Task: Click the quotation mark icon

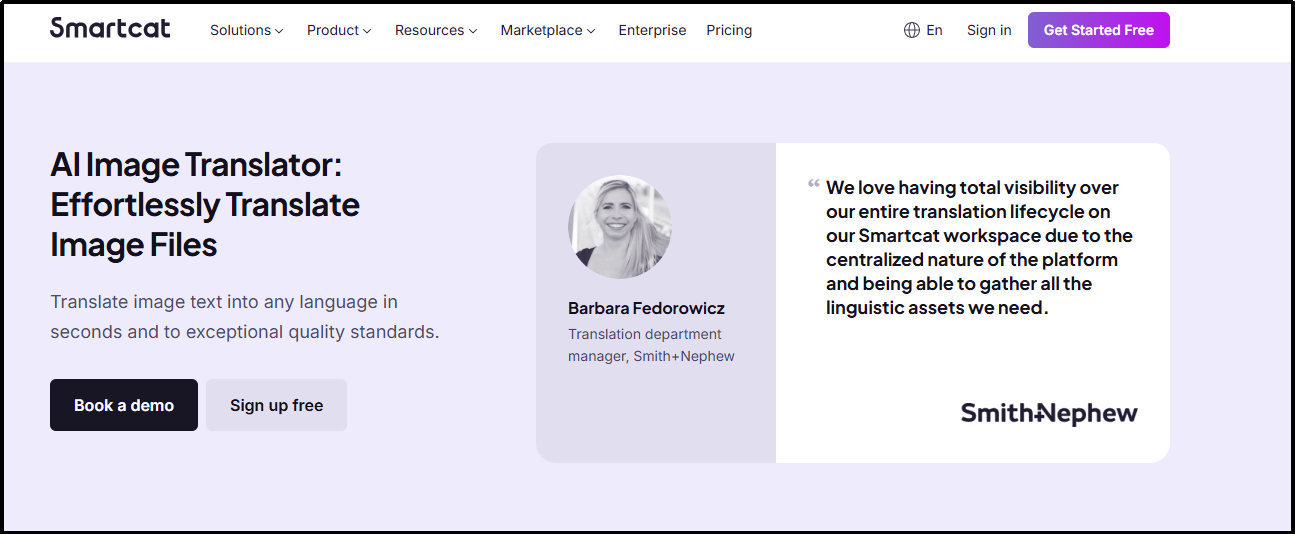Action: (814, 185)
